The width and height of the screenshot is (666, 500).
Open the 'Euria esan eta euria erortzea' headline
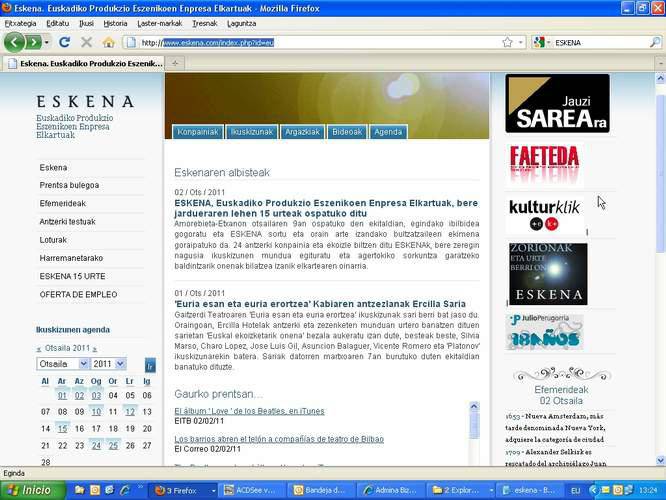click(x=320, y=304)
